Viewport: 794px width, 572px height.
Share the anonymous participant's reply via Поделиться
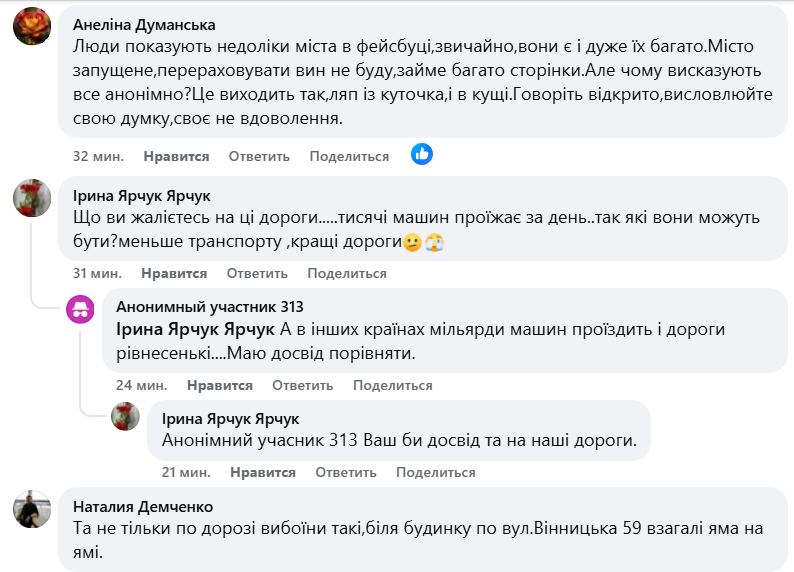[x=393, y=385]
